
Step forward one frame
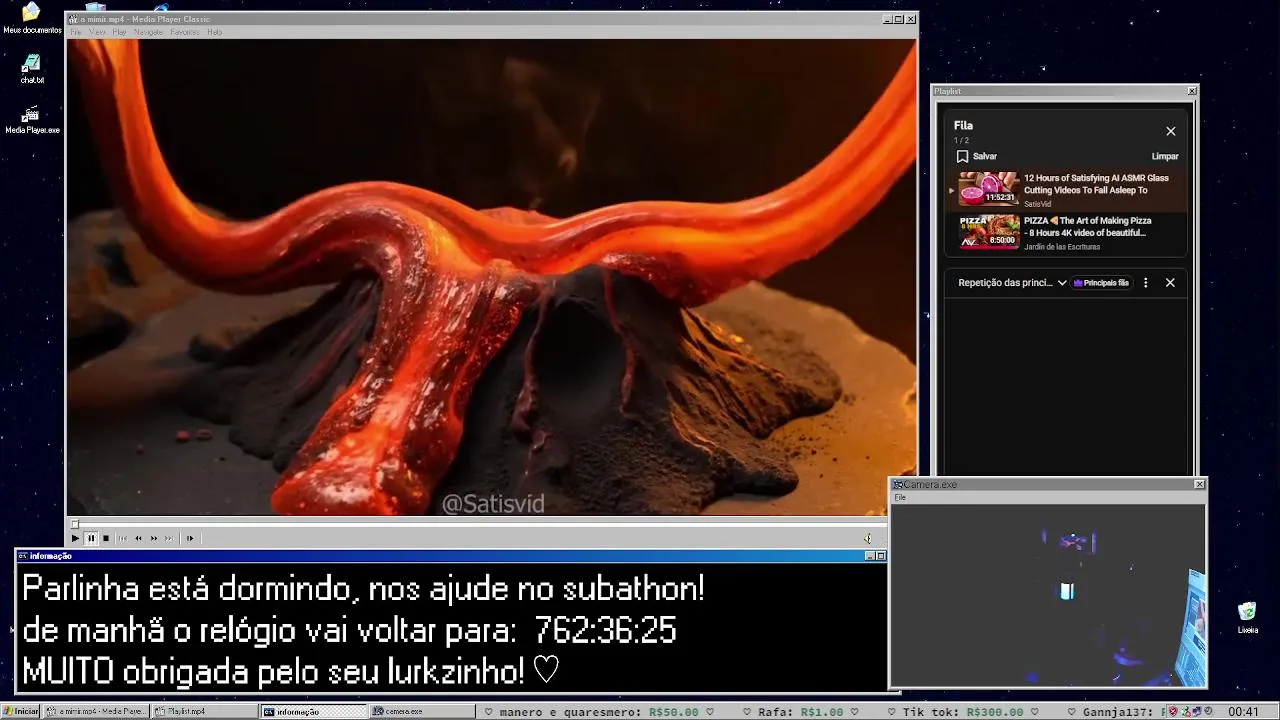click(190, 538)
